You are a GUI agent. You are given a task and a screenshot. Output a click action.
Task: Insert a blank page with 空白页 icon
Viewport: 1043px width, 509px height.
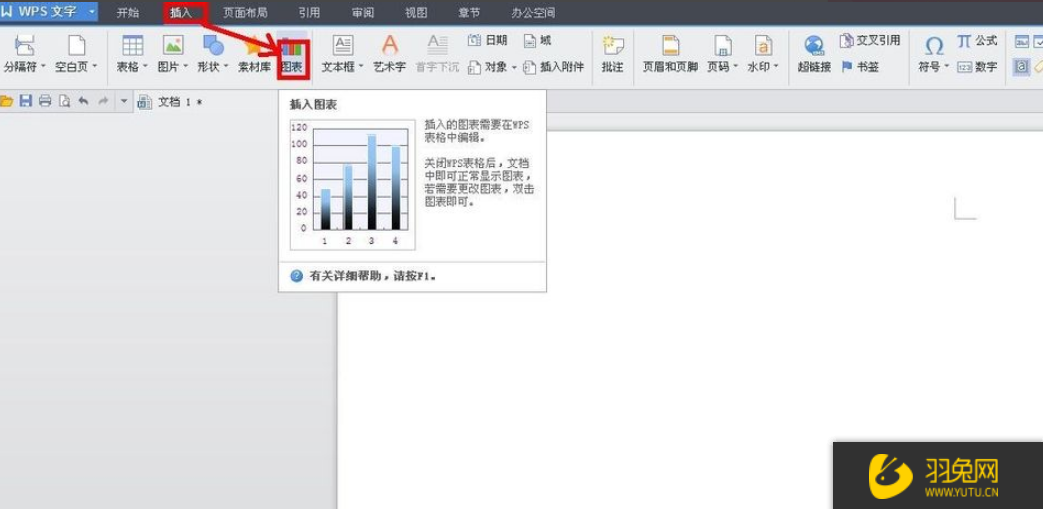[x=77, y=45]
